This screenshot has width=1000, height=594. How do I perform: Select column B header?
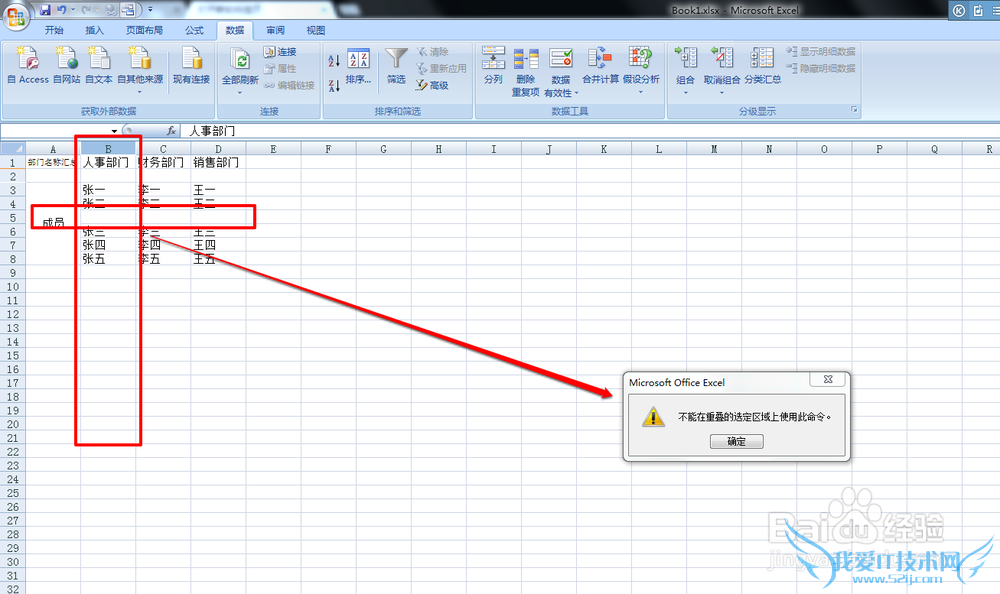(x=108, y=149)
